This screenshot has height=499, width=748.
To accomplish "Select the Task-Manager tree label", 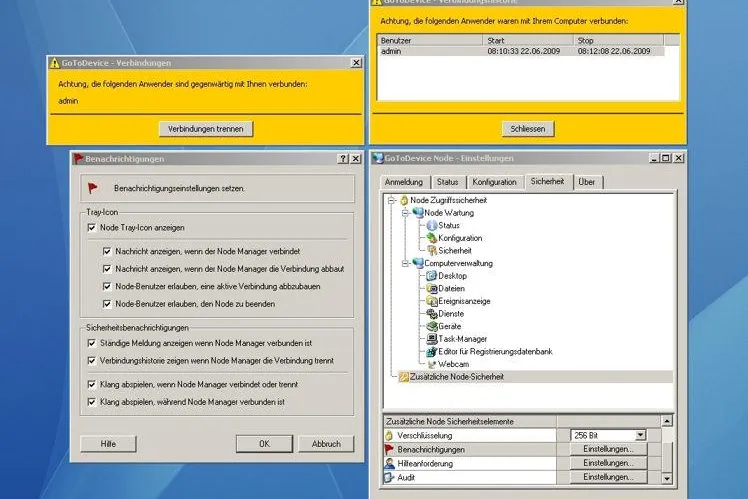I will point(462,339).
